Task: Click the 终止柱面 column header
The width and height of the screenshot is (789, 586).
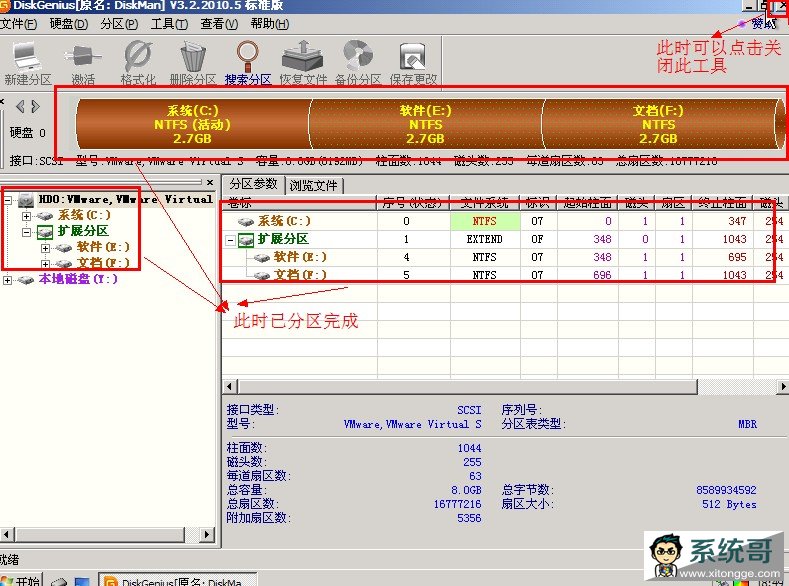Action: [722, 203]
